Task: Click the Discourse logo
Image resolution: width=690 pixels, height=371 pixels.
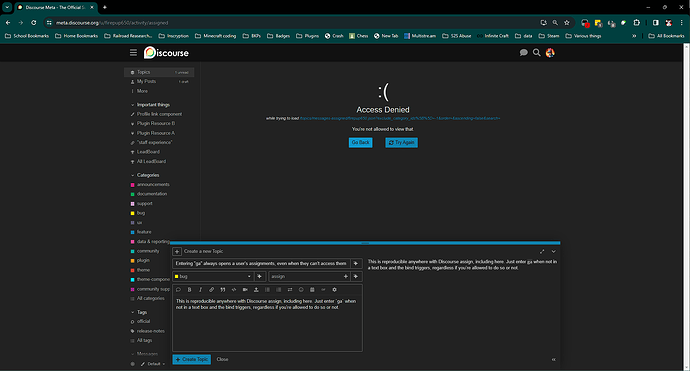Action: 166,53
